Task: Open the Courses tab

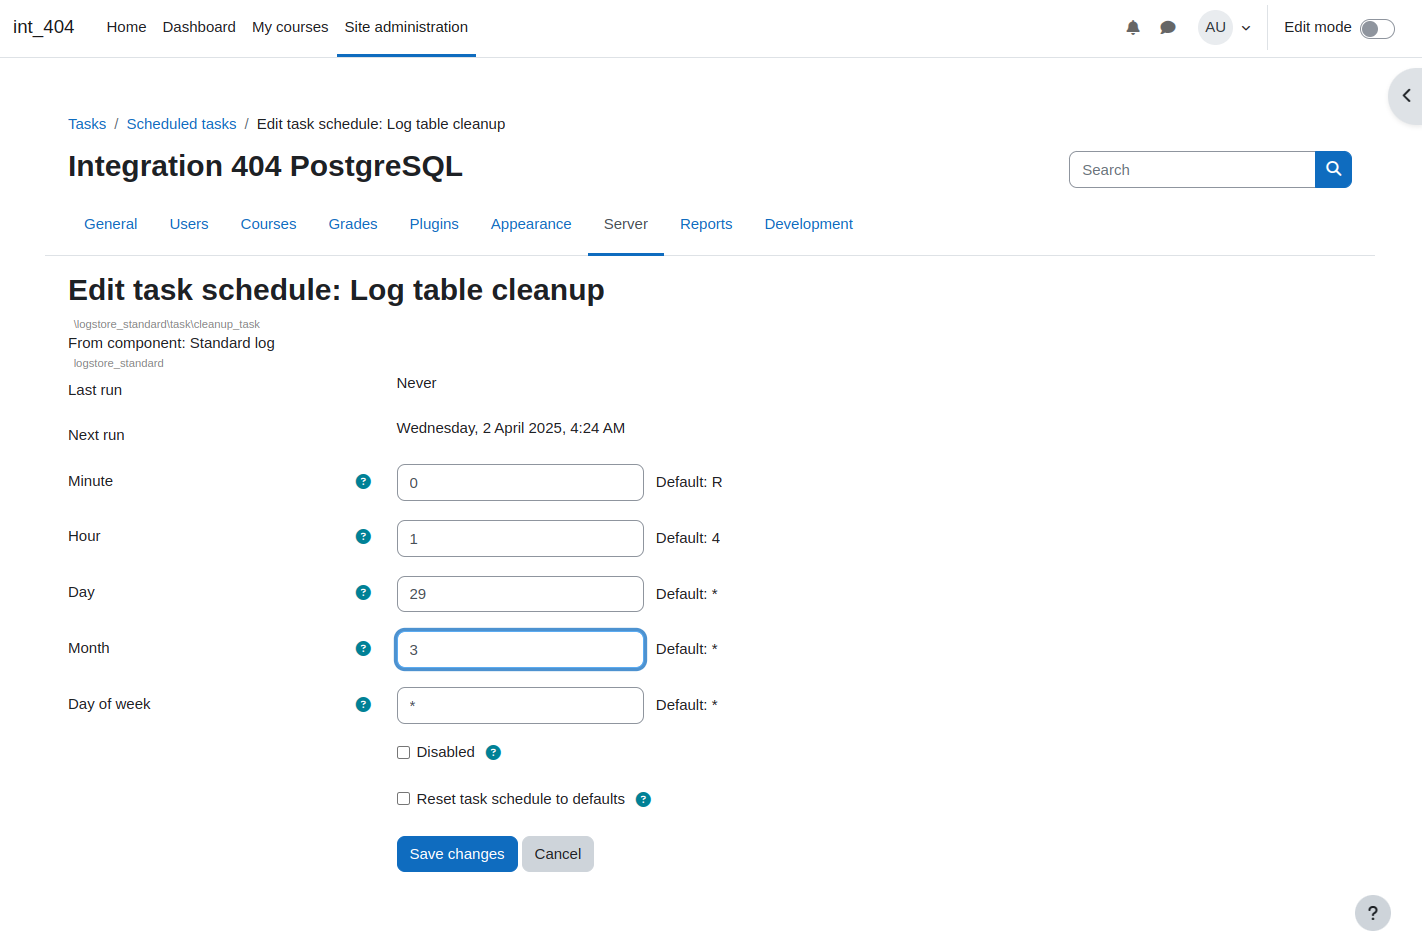Action: click(x=268, y=224)
